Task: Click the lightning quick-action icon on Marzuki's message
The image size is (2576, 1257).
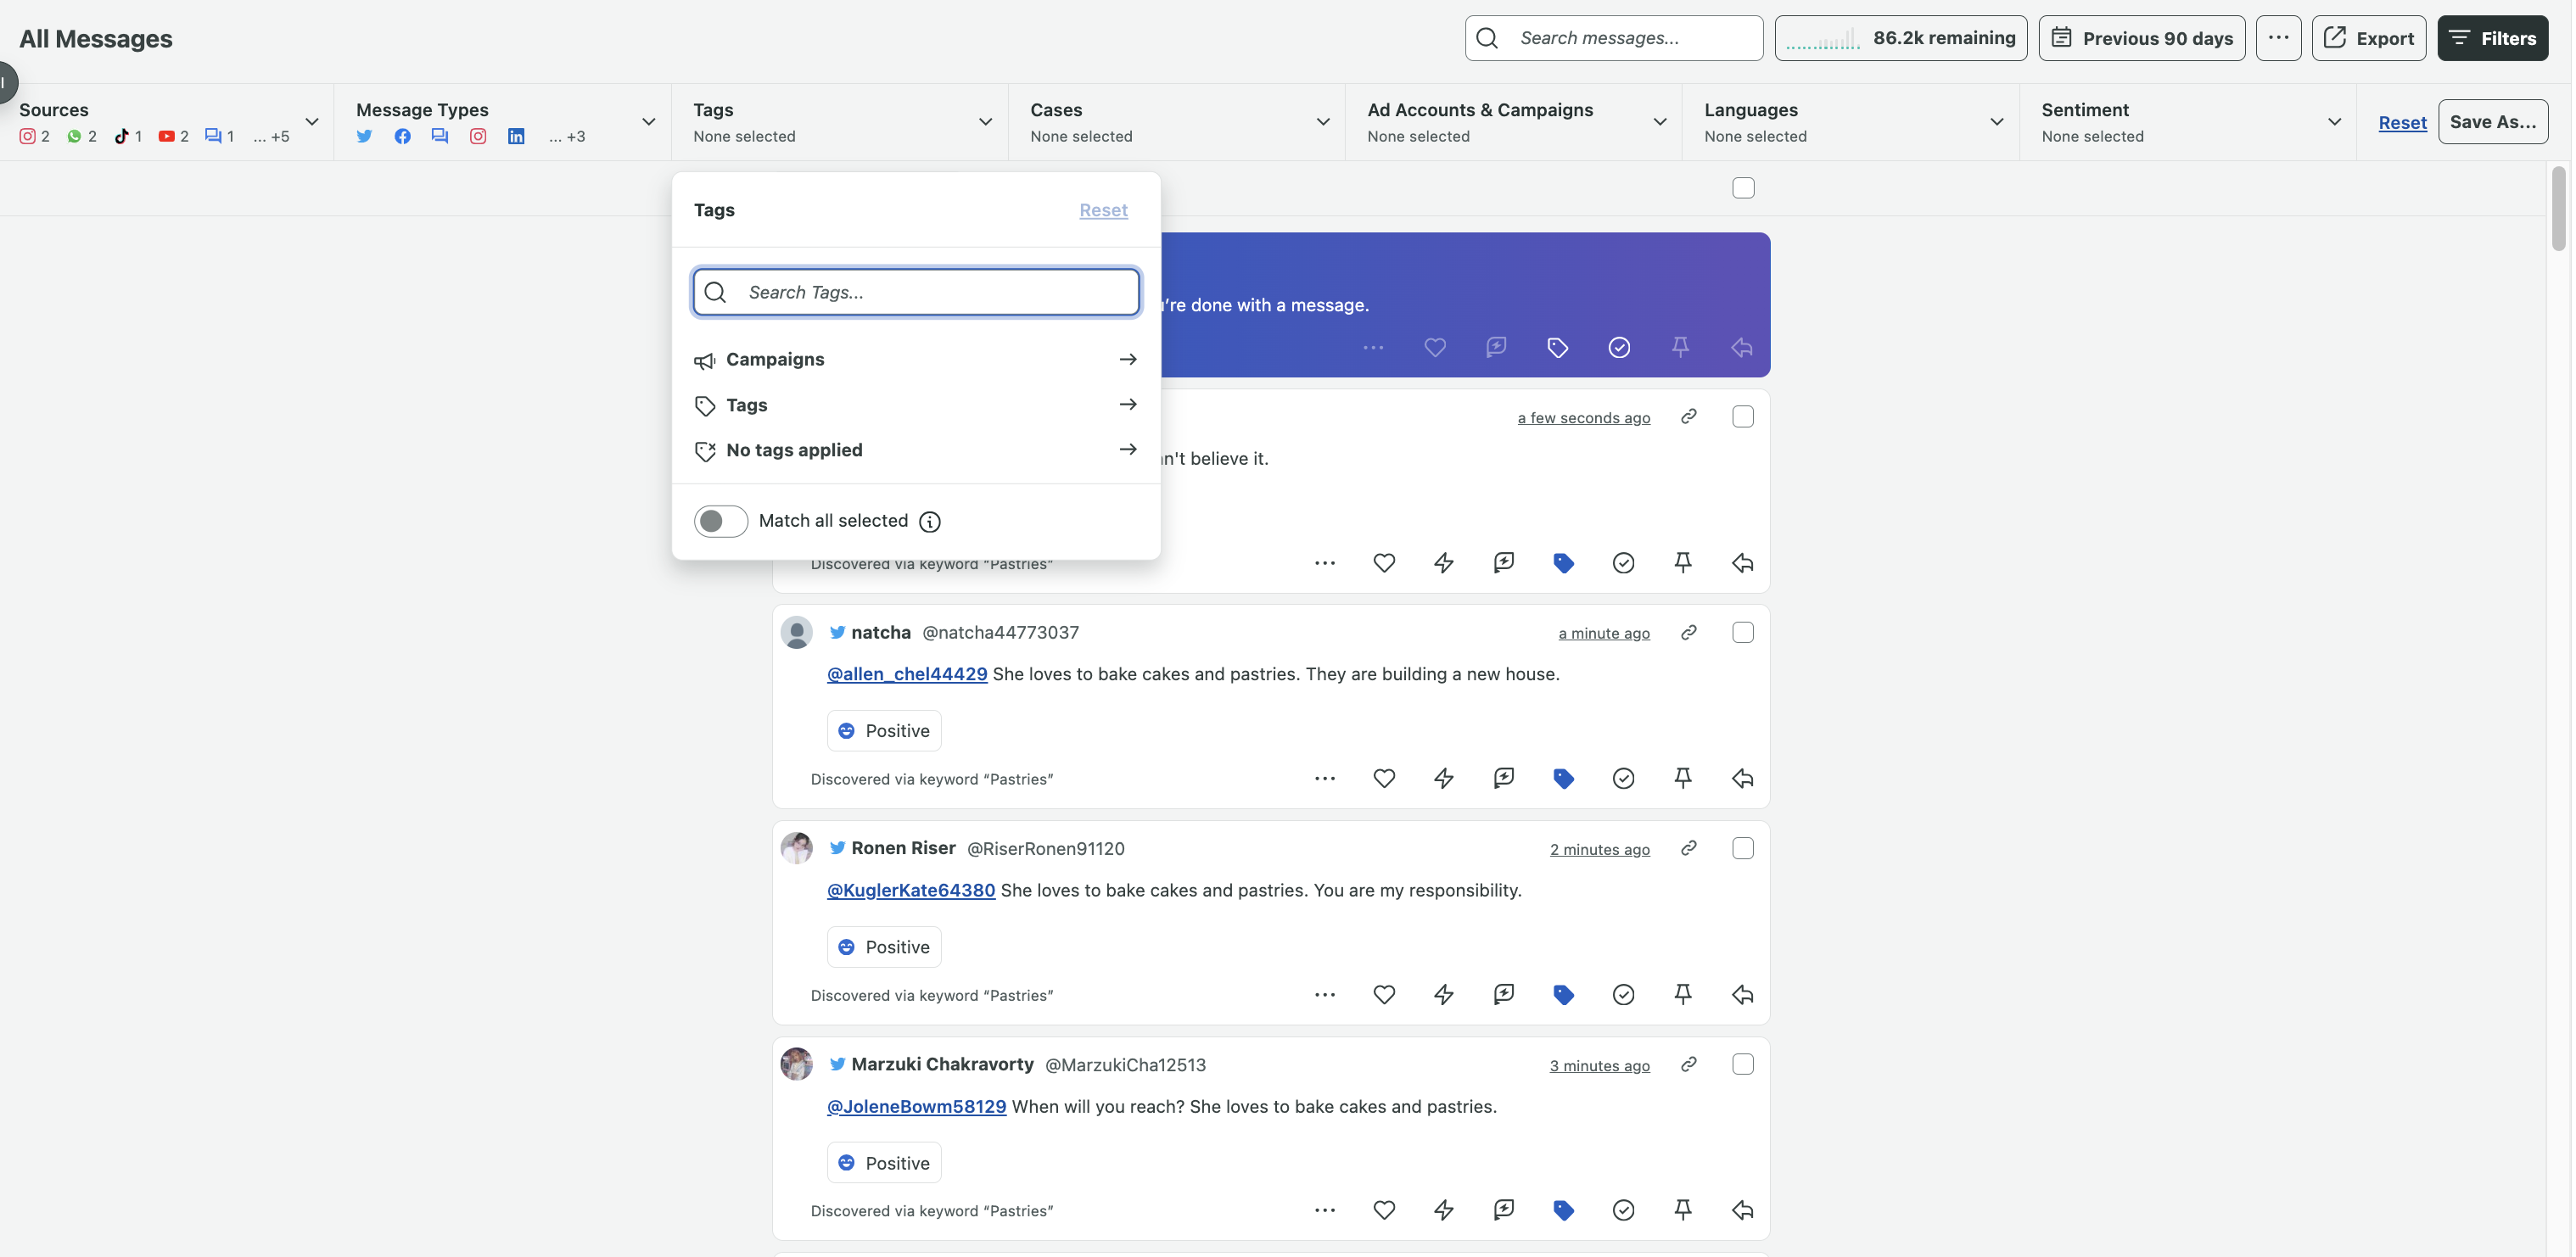Action: pos(1444,1210)
